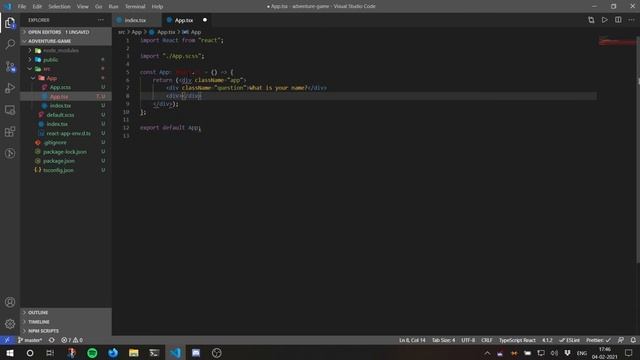
Task: Click the Visual Studio Code taskbar icon
Action: click(x=175, y=353)
